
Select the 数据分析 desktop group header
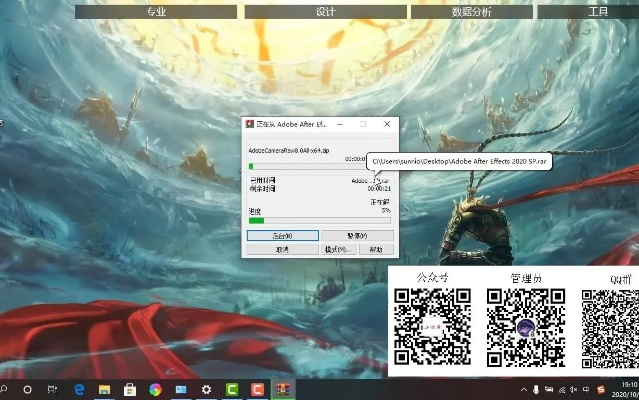click(x=472, y=12)
